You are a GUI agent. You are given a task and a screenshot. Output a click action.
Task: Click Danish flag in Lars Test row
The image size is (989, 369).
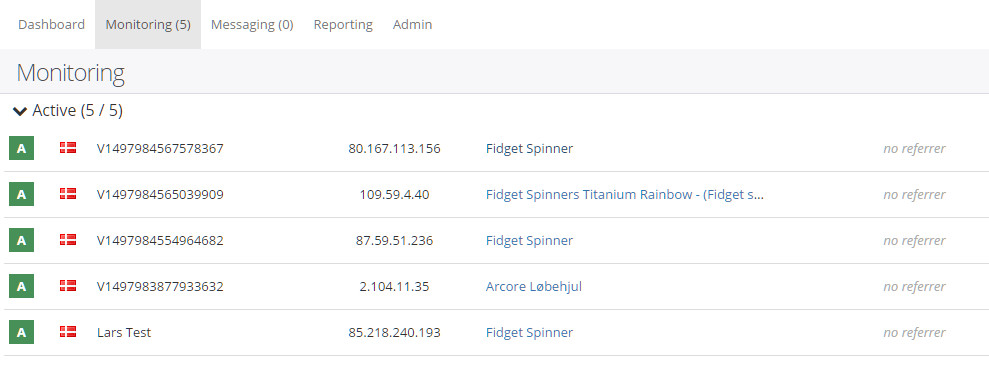[68, 332]
